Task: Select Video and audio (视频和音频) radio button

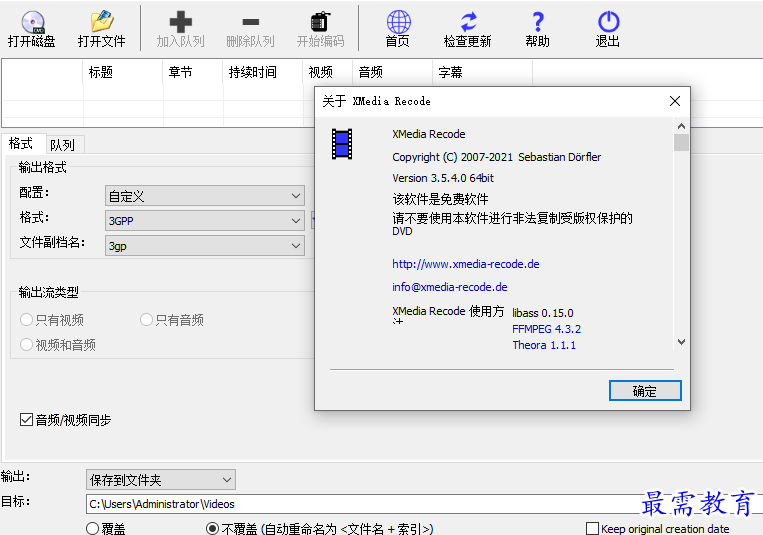Action: (26, 345)
